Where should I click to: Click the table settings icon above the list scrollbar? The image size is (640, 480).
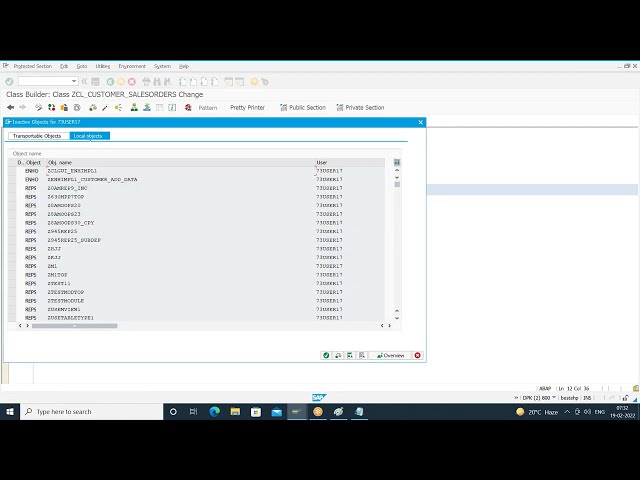(x=397, y=162)
